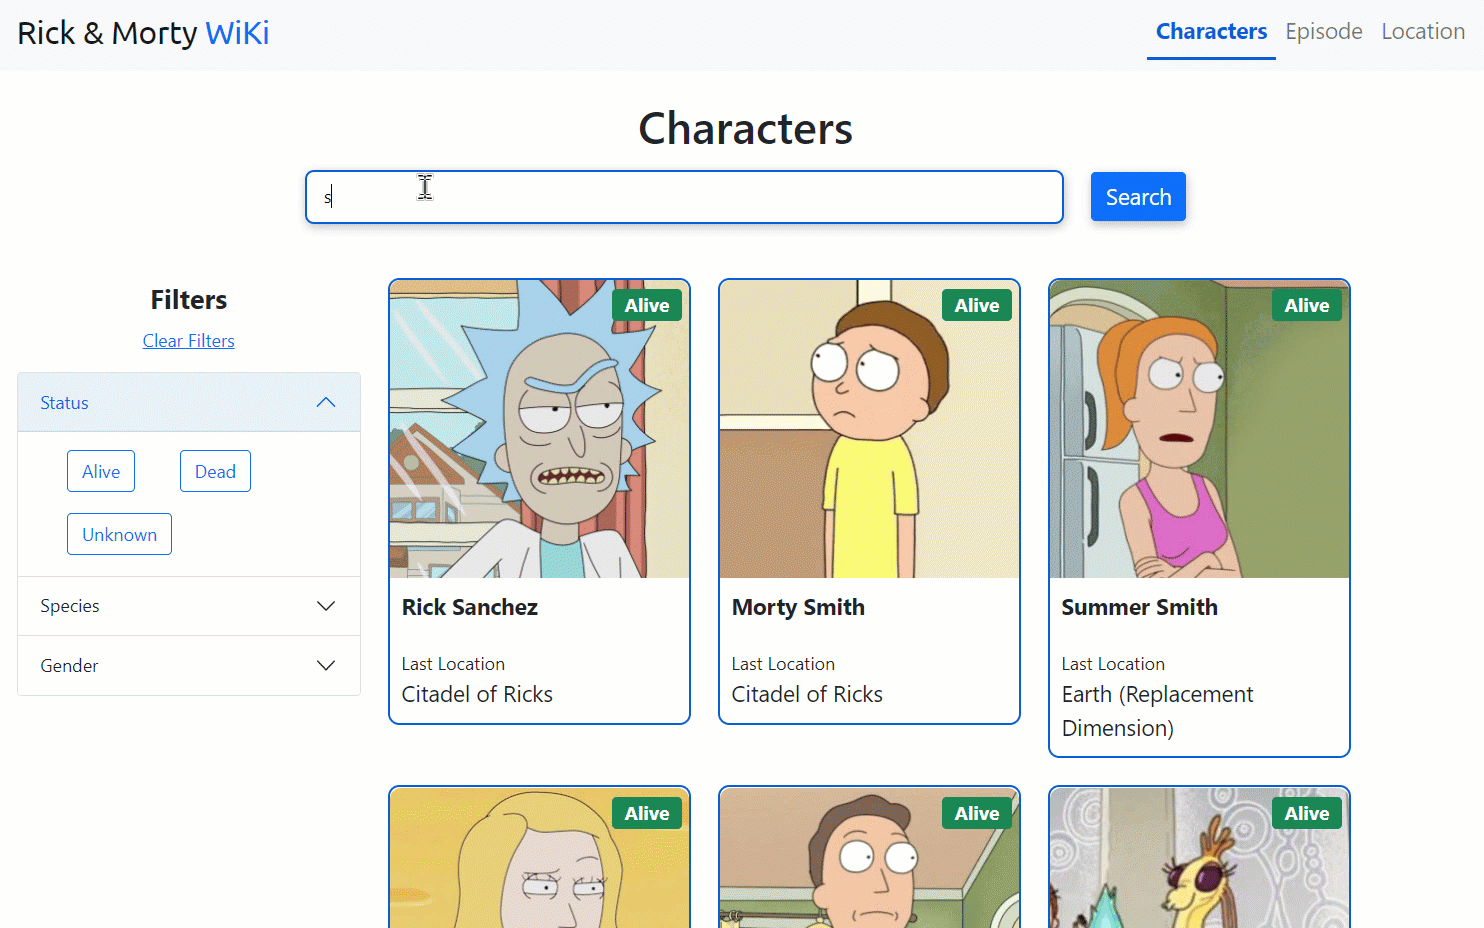Click the Alive badge on Summer Smith card
The height and width of the screenshot is (928, 1484).
point(1307,305)
